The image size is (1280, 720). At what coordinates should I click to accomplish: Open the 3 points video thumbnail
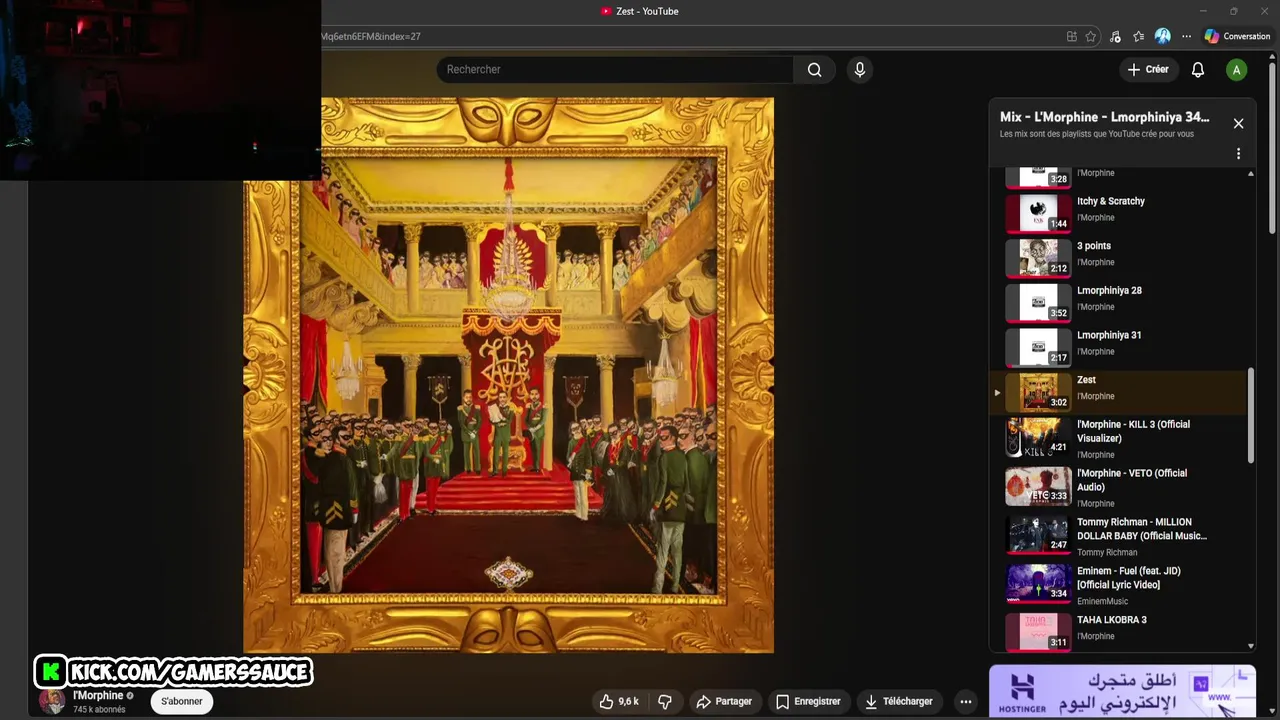[1038, 257]
